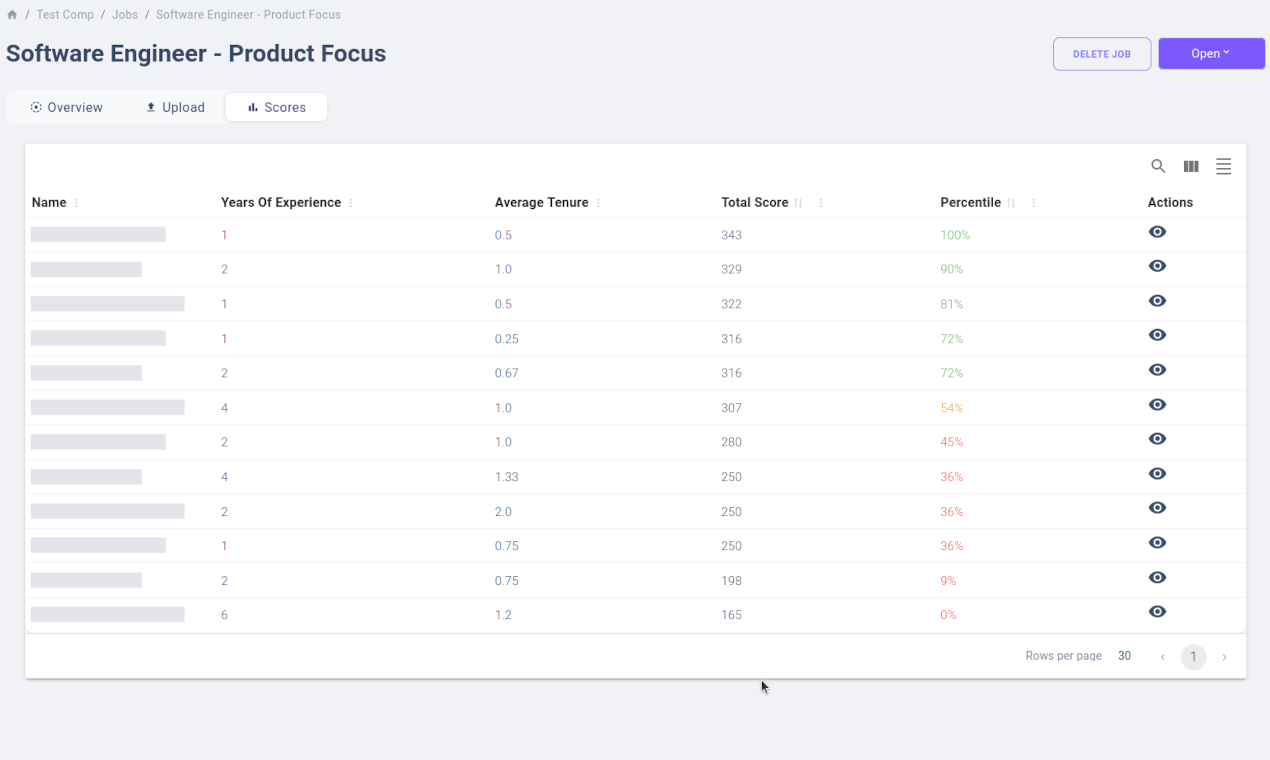Click the sort icon beside Percentile
The width and height of the screenshot is (1270, 760).
tap(1011, 203)
